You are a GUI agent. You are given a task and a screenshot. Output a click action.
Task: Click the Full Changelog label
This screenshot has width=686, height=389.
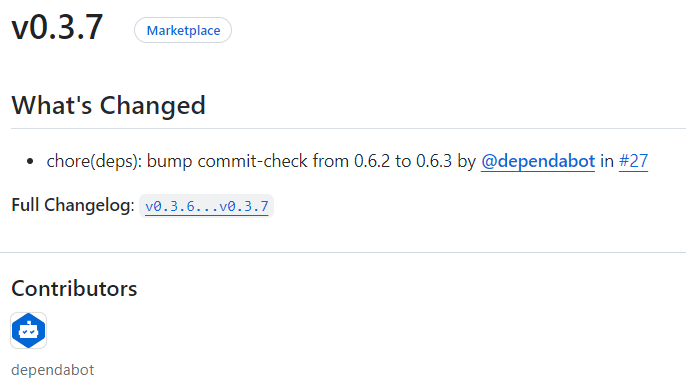pos(73,205)
